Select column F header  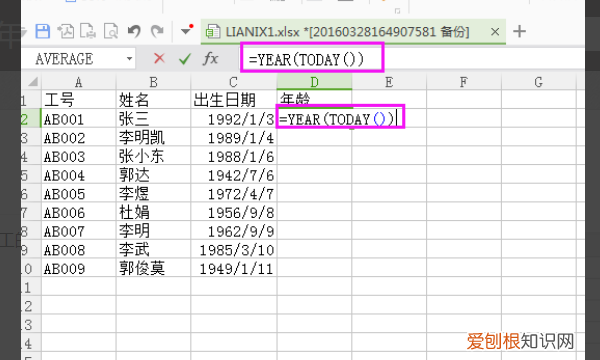463,82
